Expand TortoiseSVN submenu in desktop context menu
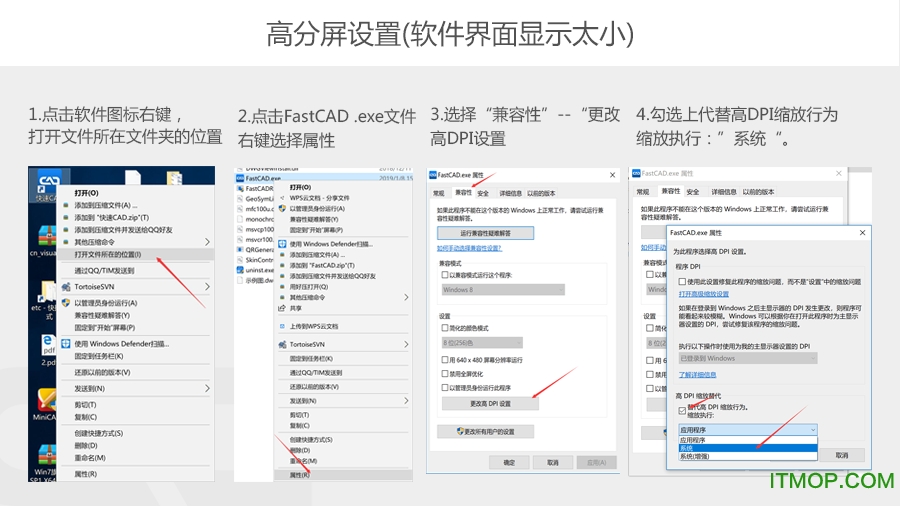This screenshot has height=506, width=900. (207, 286)
